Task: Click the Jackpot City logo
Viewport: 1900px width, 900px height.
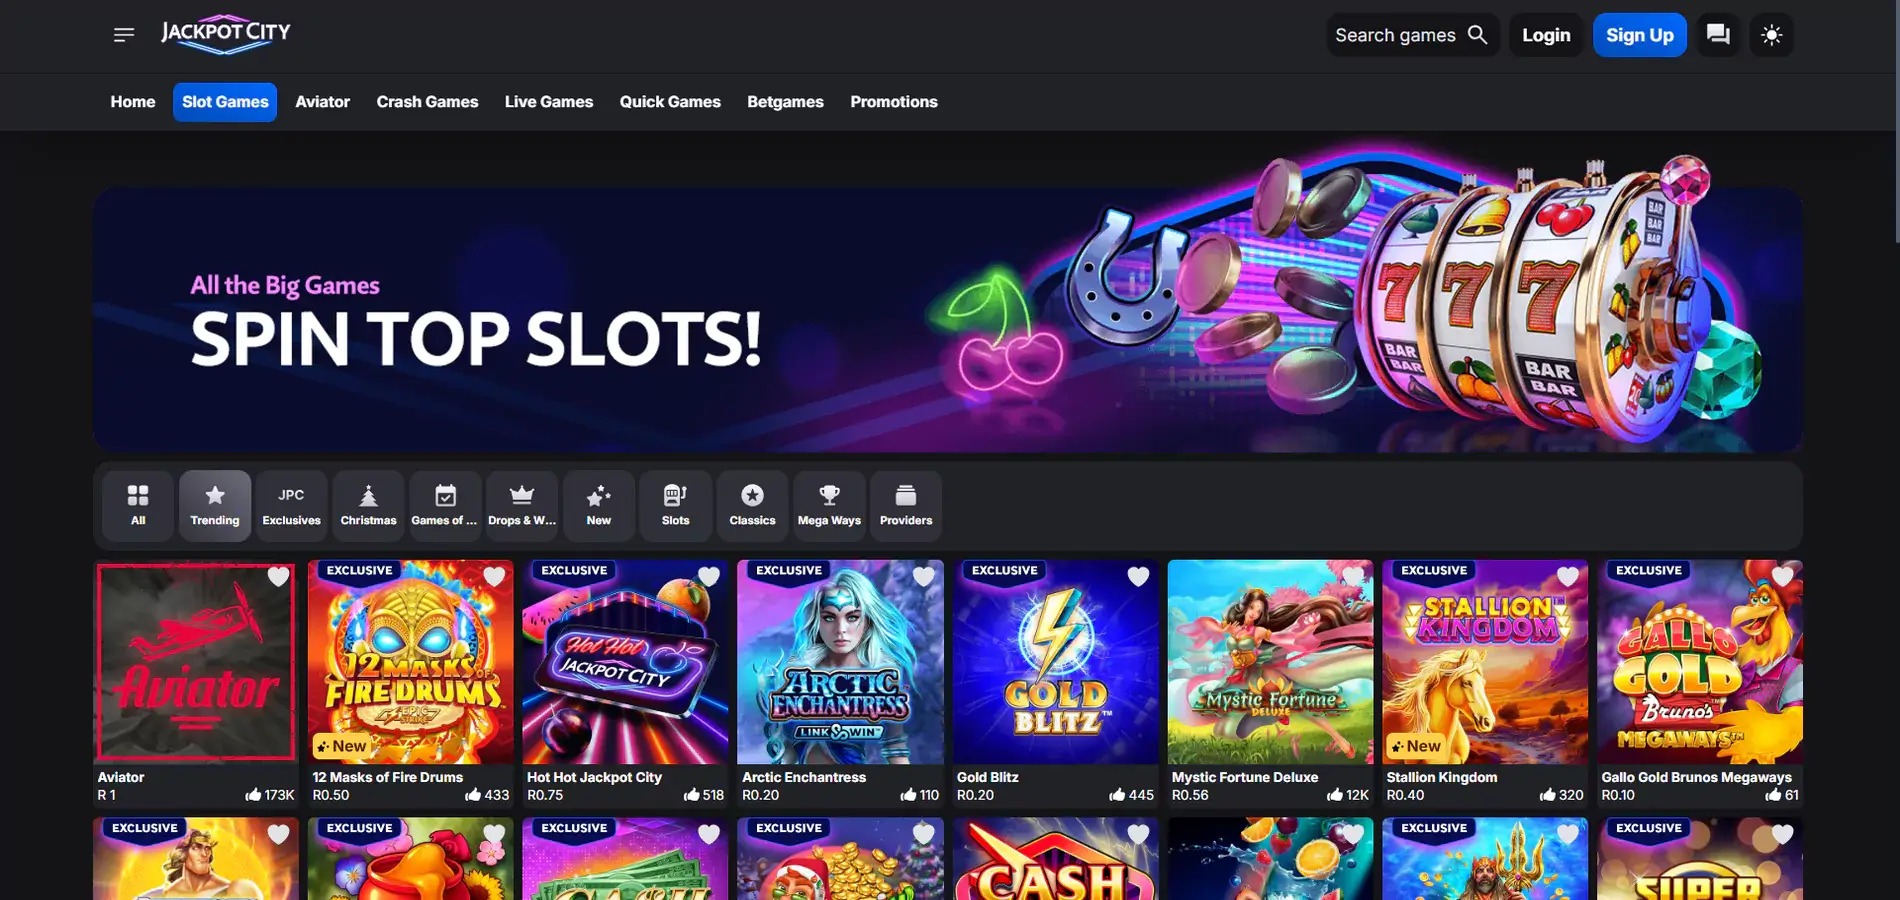Action: coord(226,33)
